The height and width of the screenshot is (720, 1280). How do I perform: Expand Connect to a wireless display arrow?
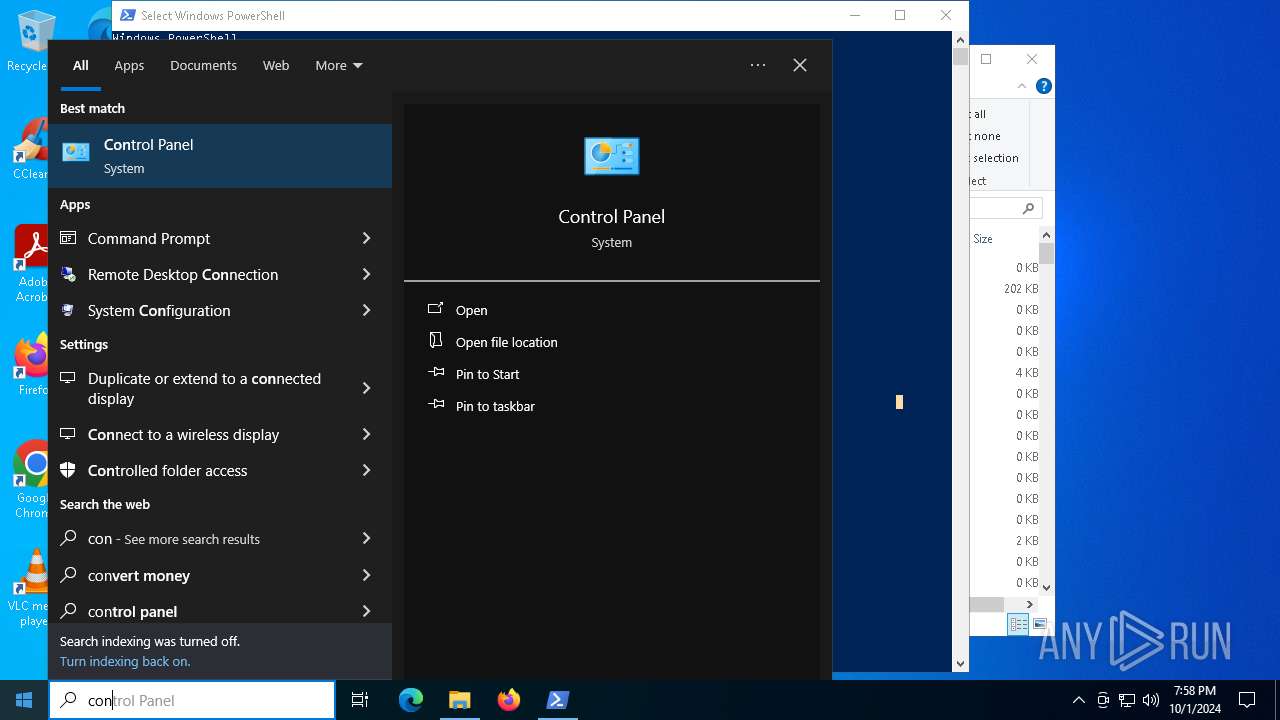tap(366, 434)
